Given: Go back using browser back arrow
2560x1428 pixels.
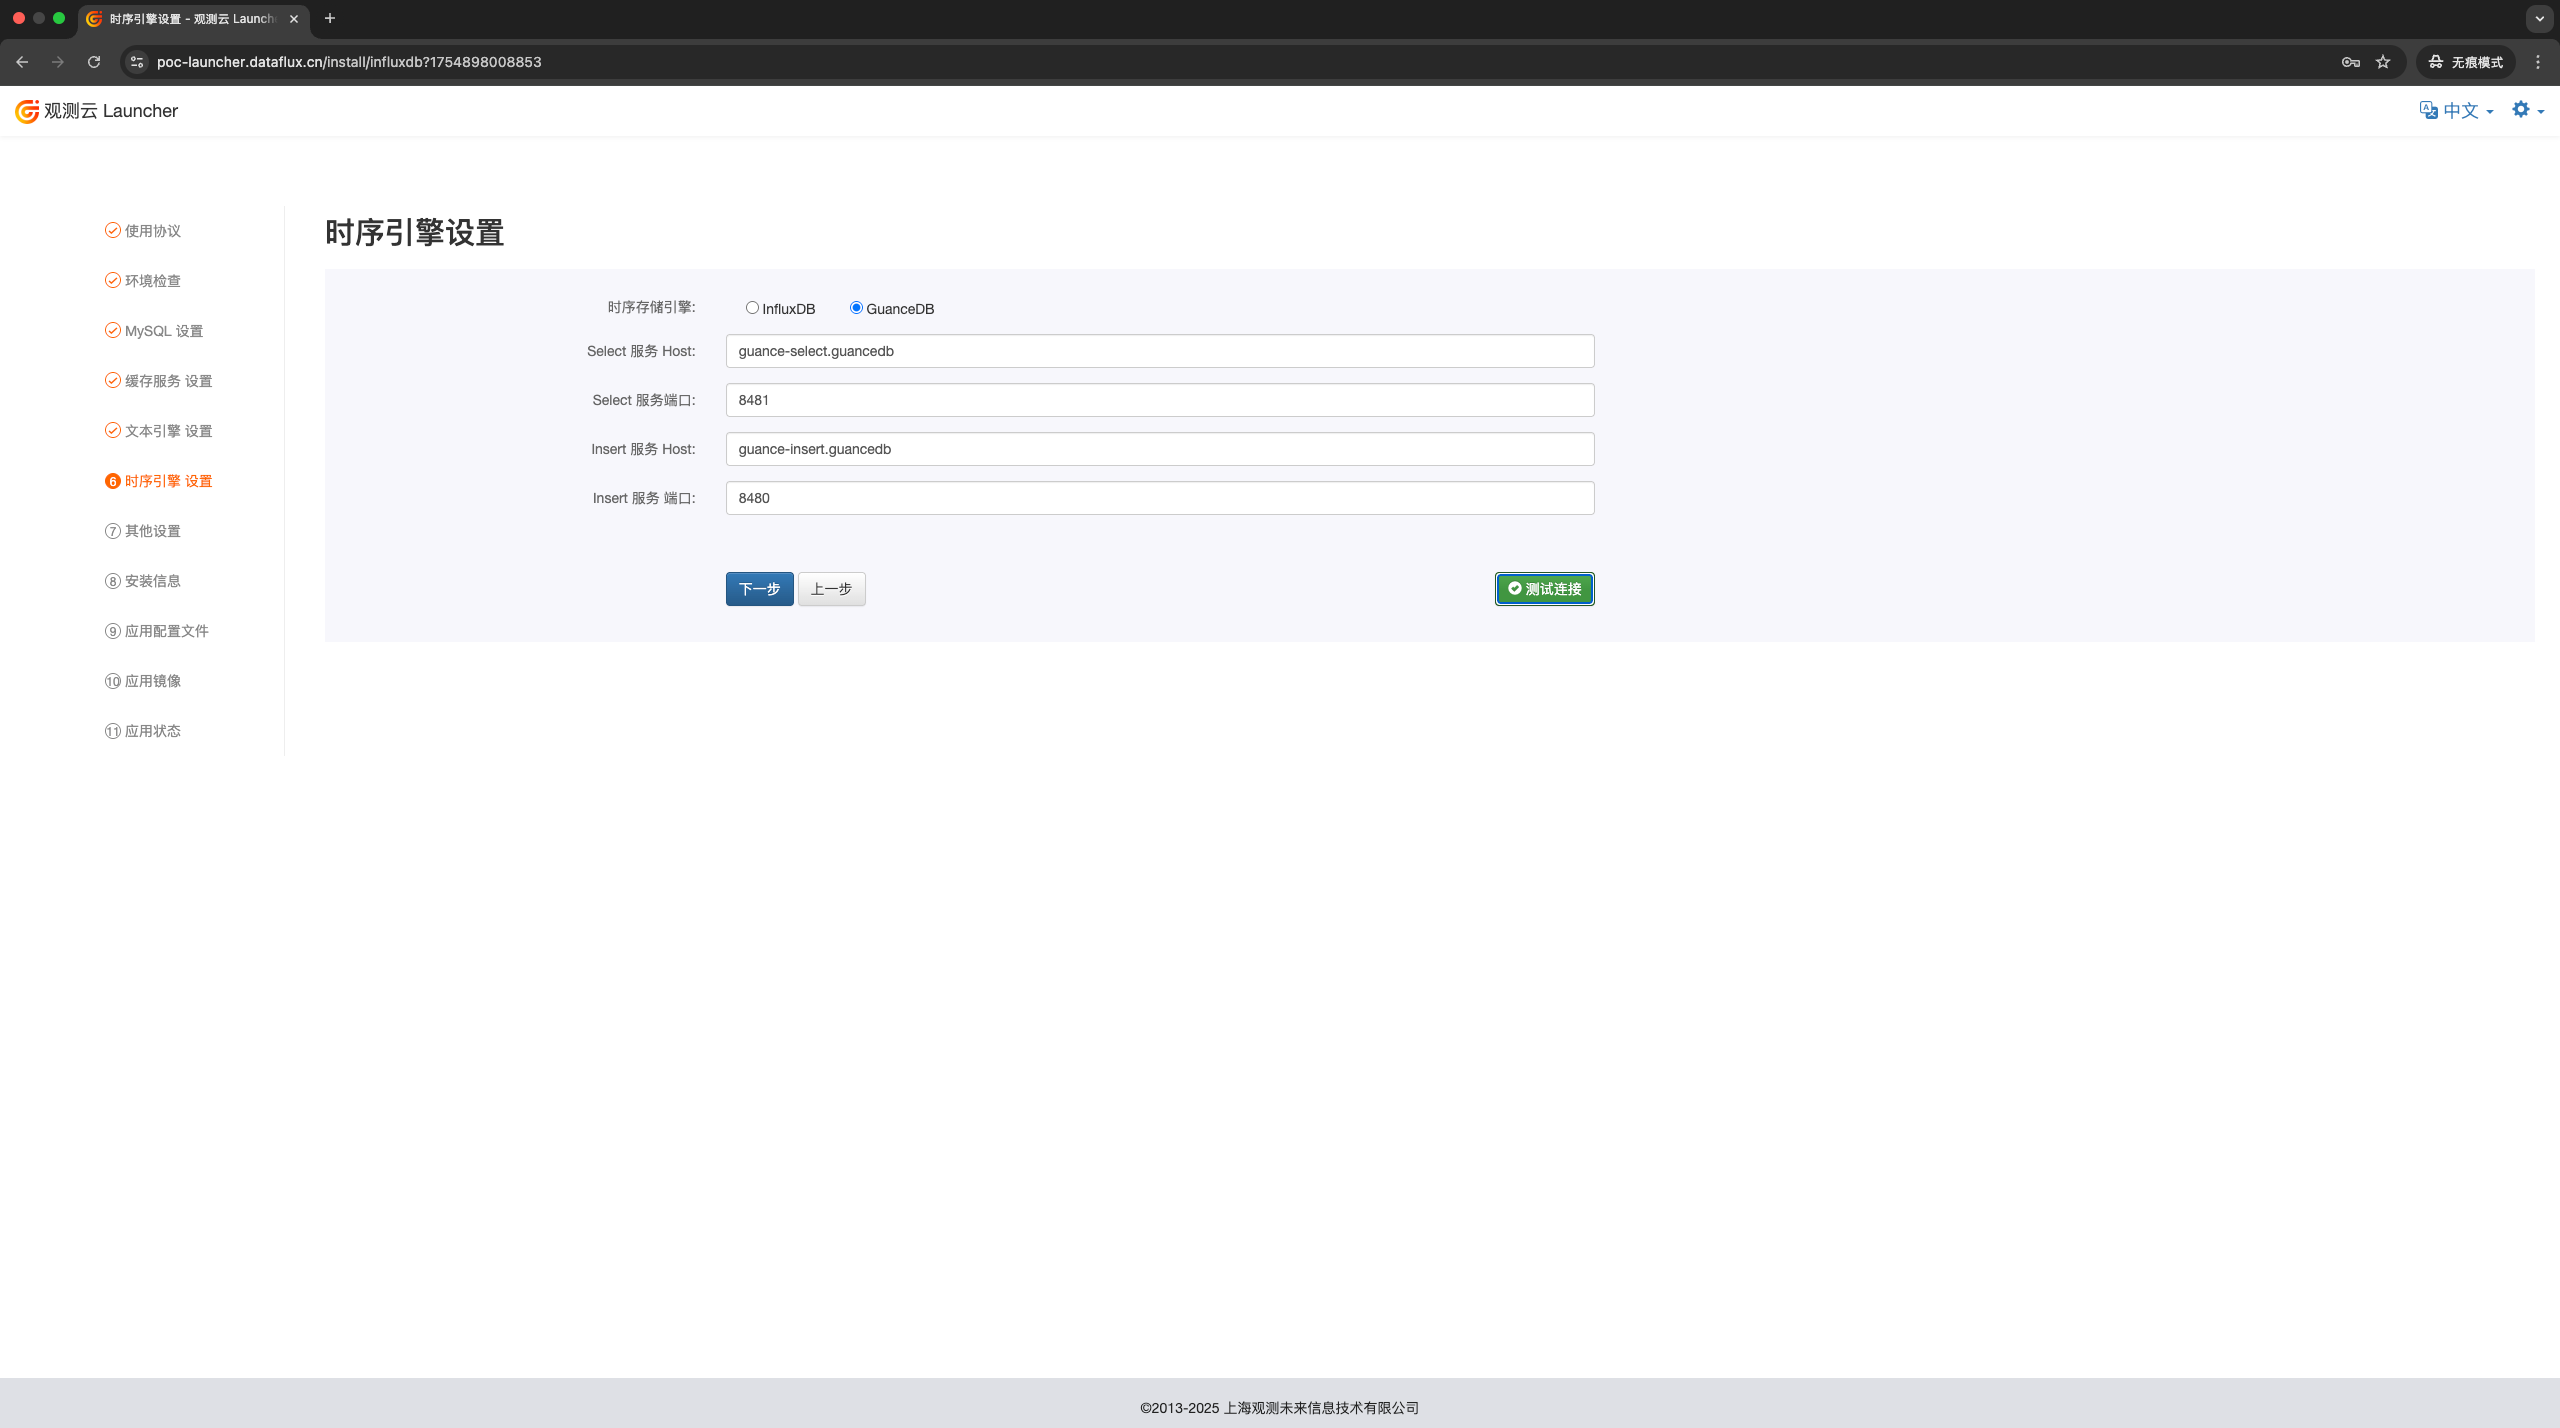Looking at the screenshot, I should point(22,62).
